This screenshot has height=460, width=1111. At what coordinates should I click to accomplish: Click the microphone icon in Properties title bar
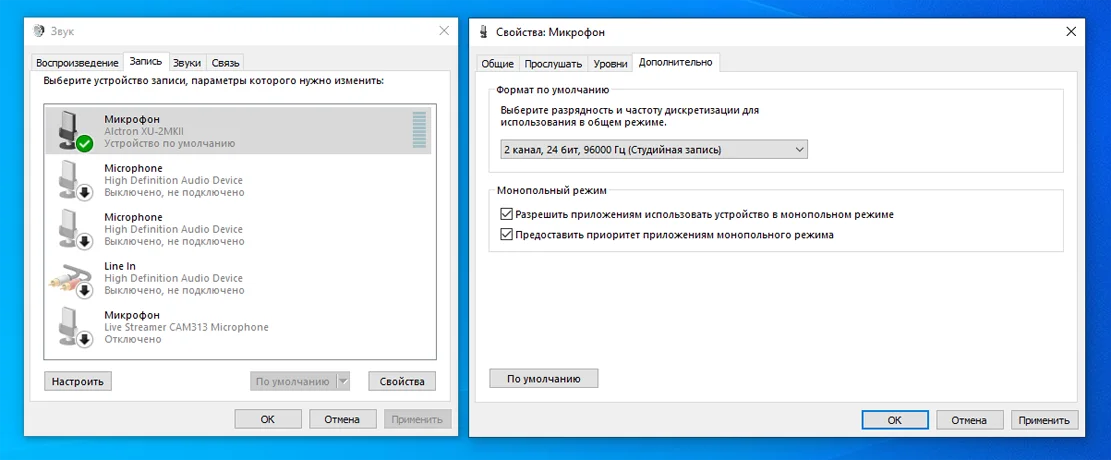(484, 31)
